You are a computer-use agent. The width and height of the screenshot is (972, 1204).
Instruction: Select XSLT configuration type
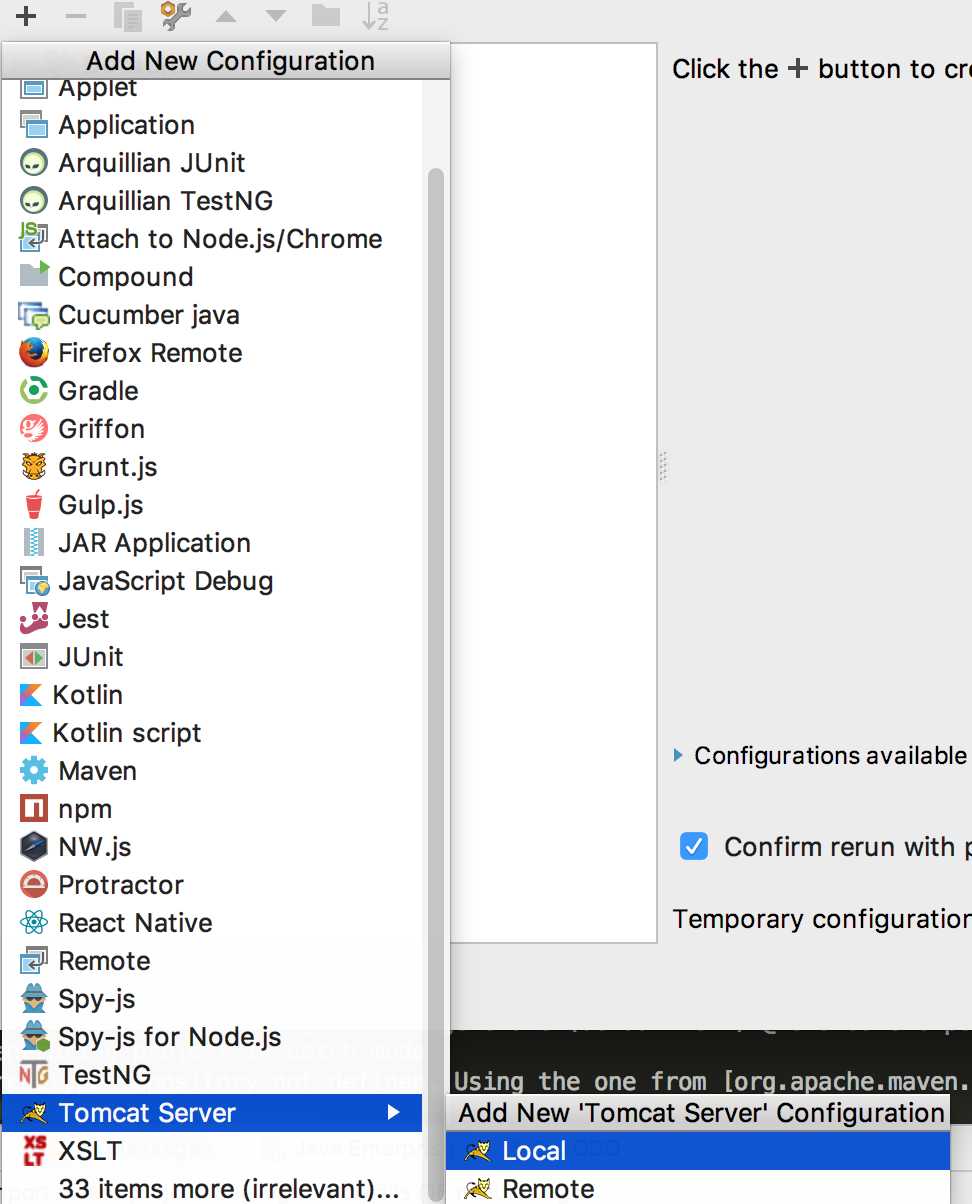(x=212, y=1151)
